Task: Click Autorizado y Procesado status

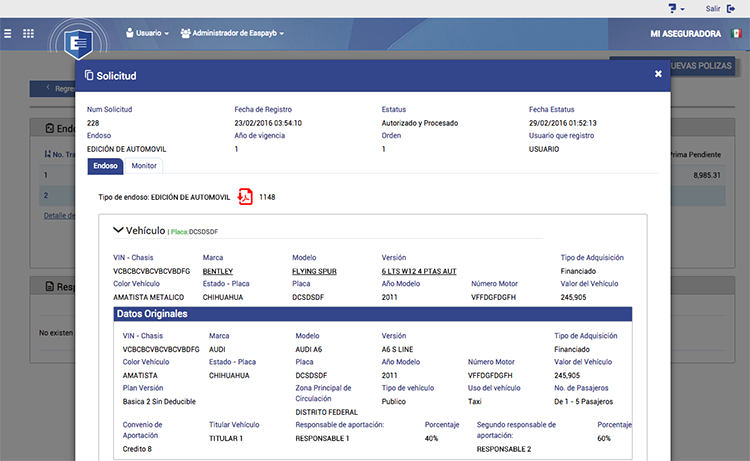Action: [420, 123]
